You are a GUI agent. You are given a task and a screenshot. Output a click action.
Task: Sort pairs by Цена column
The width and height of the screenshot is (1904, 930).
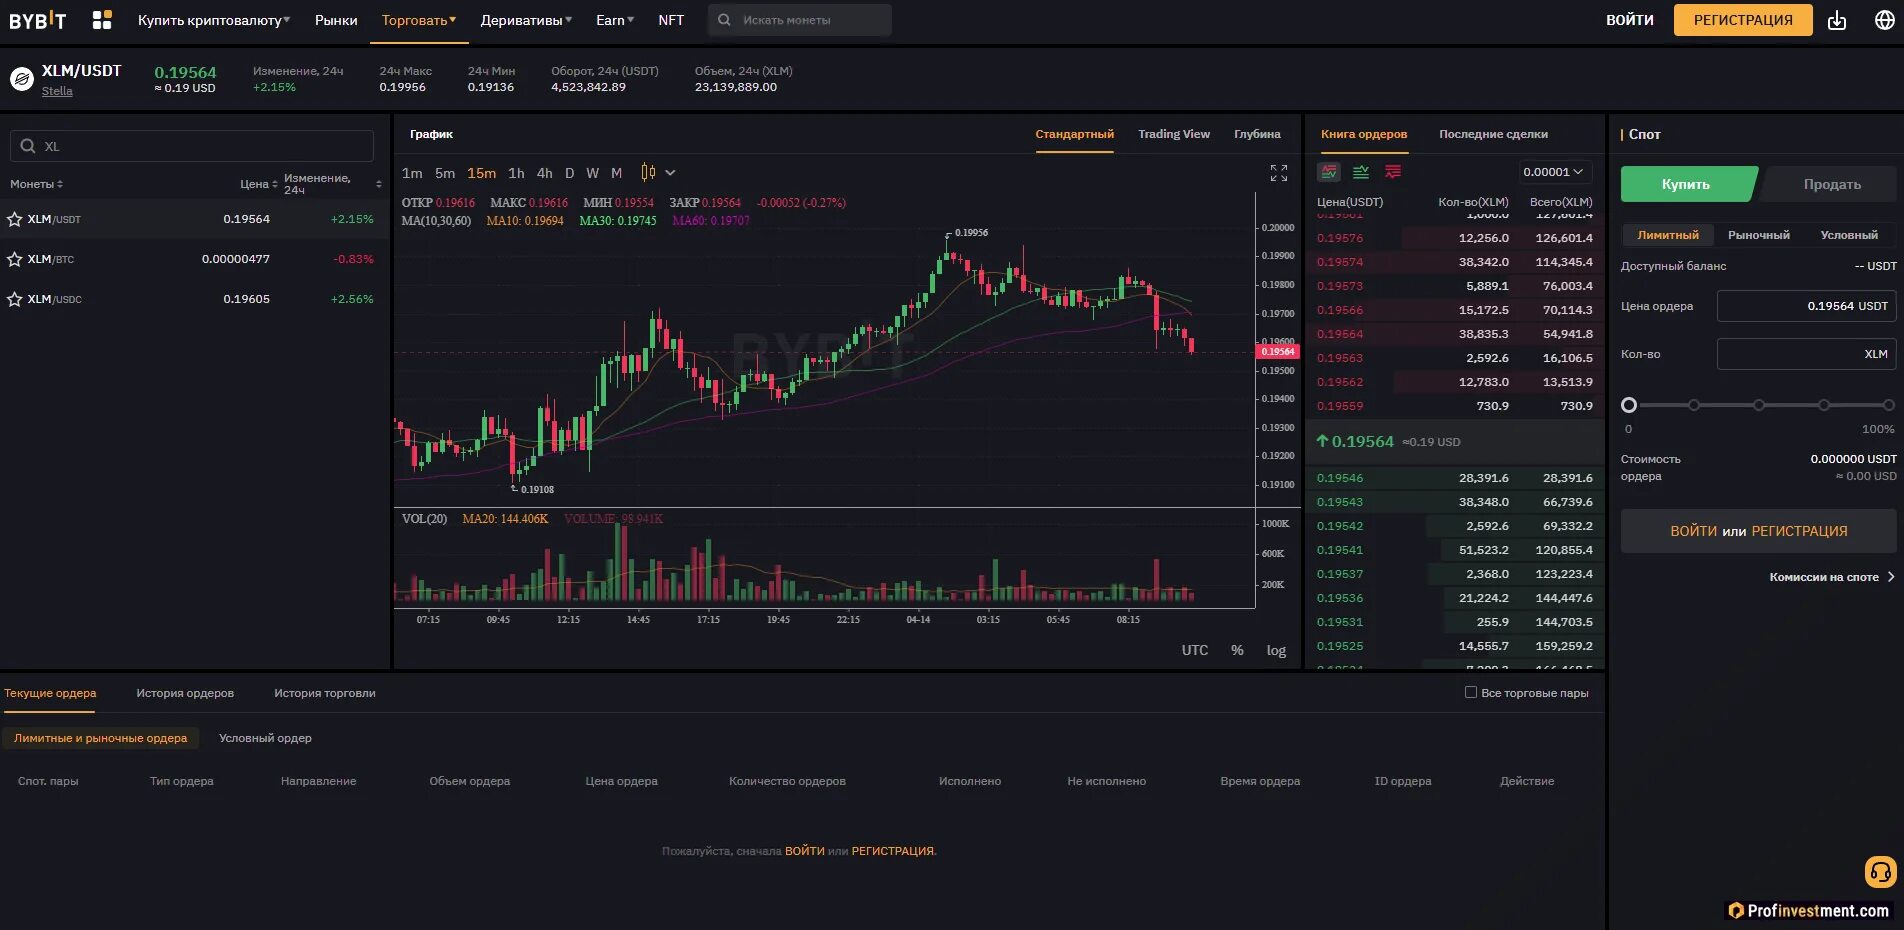(259, 184)
